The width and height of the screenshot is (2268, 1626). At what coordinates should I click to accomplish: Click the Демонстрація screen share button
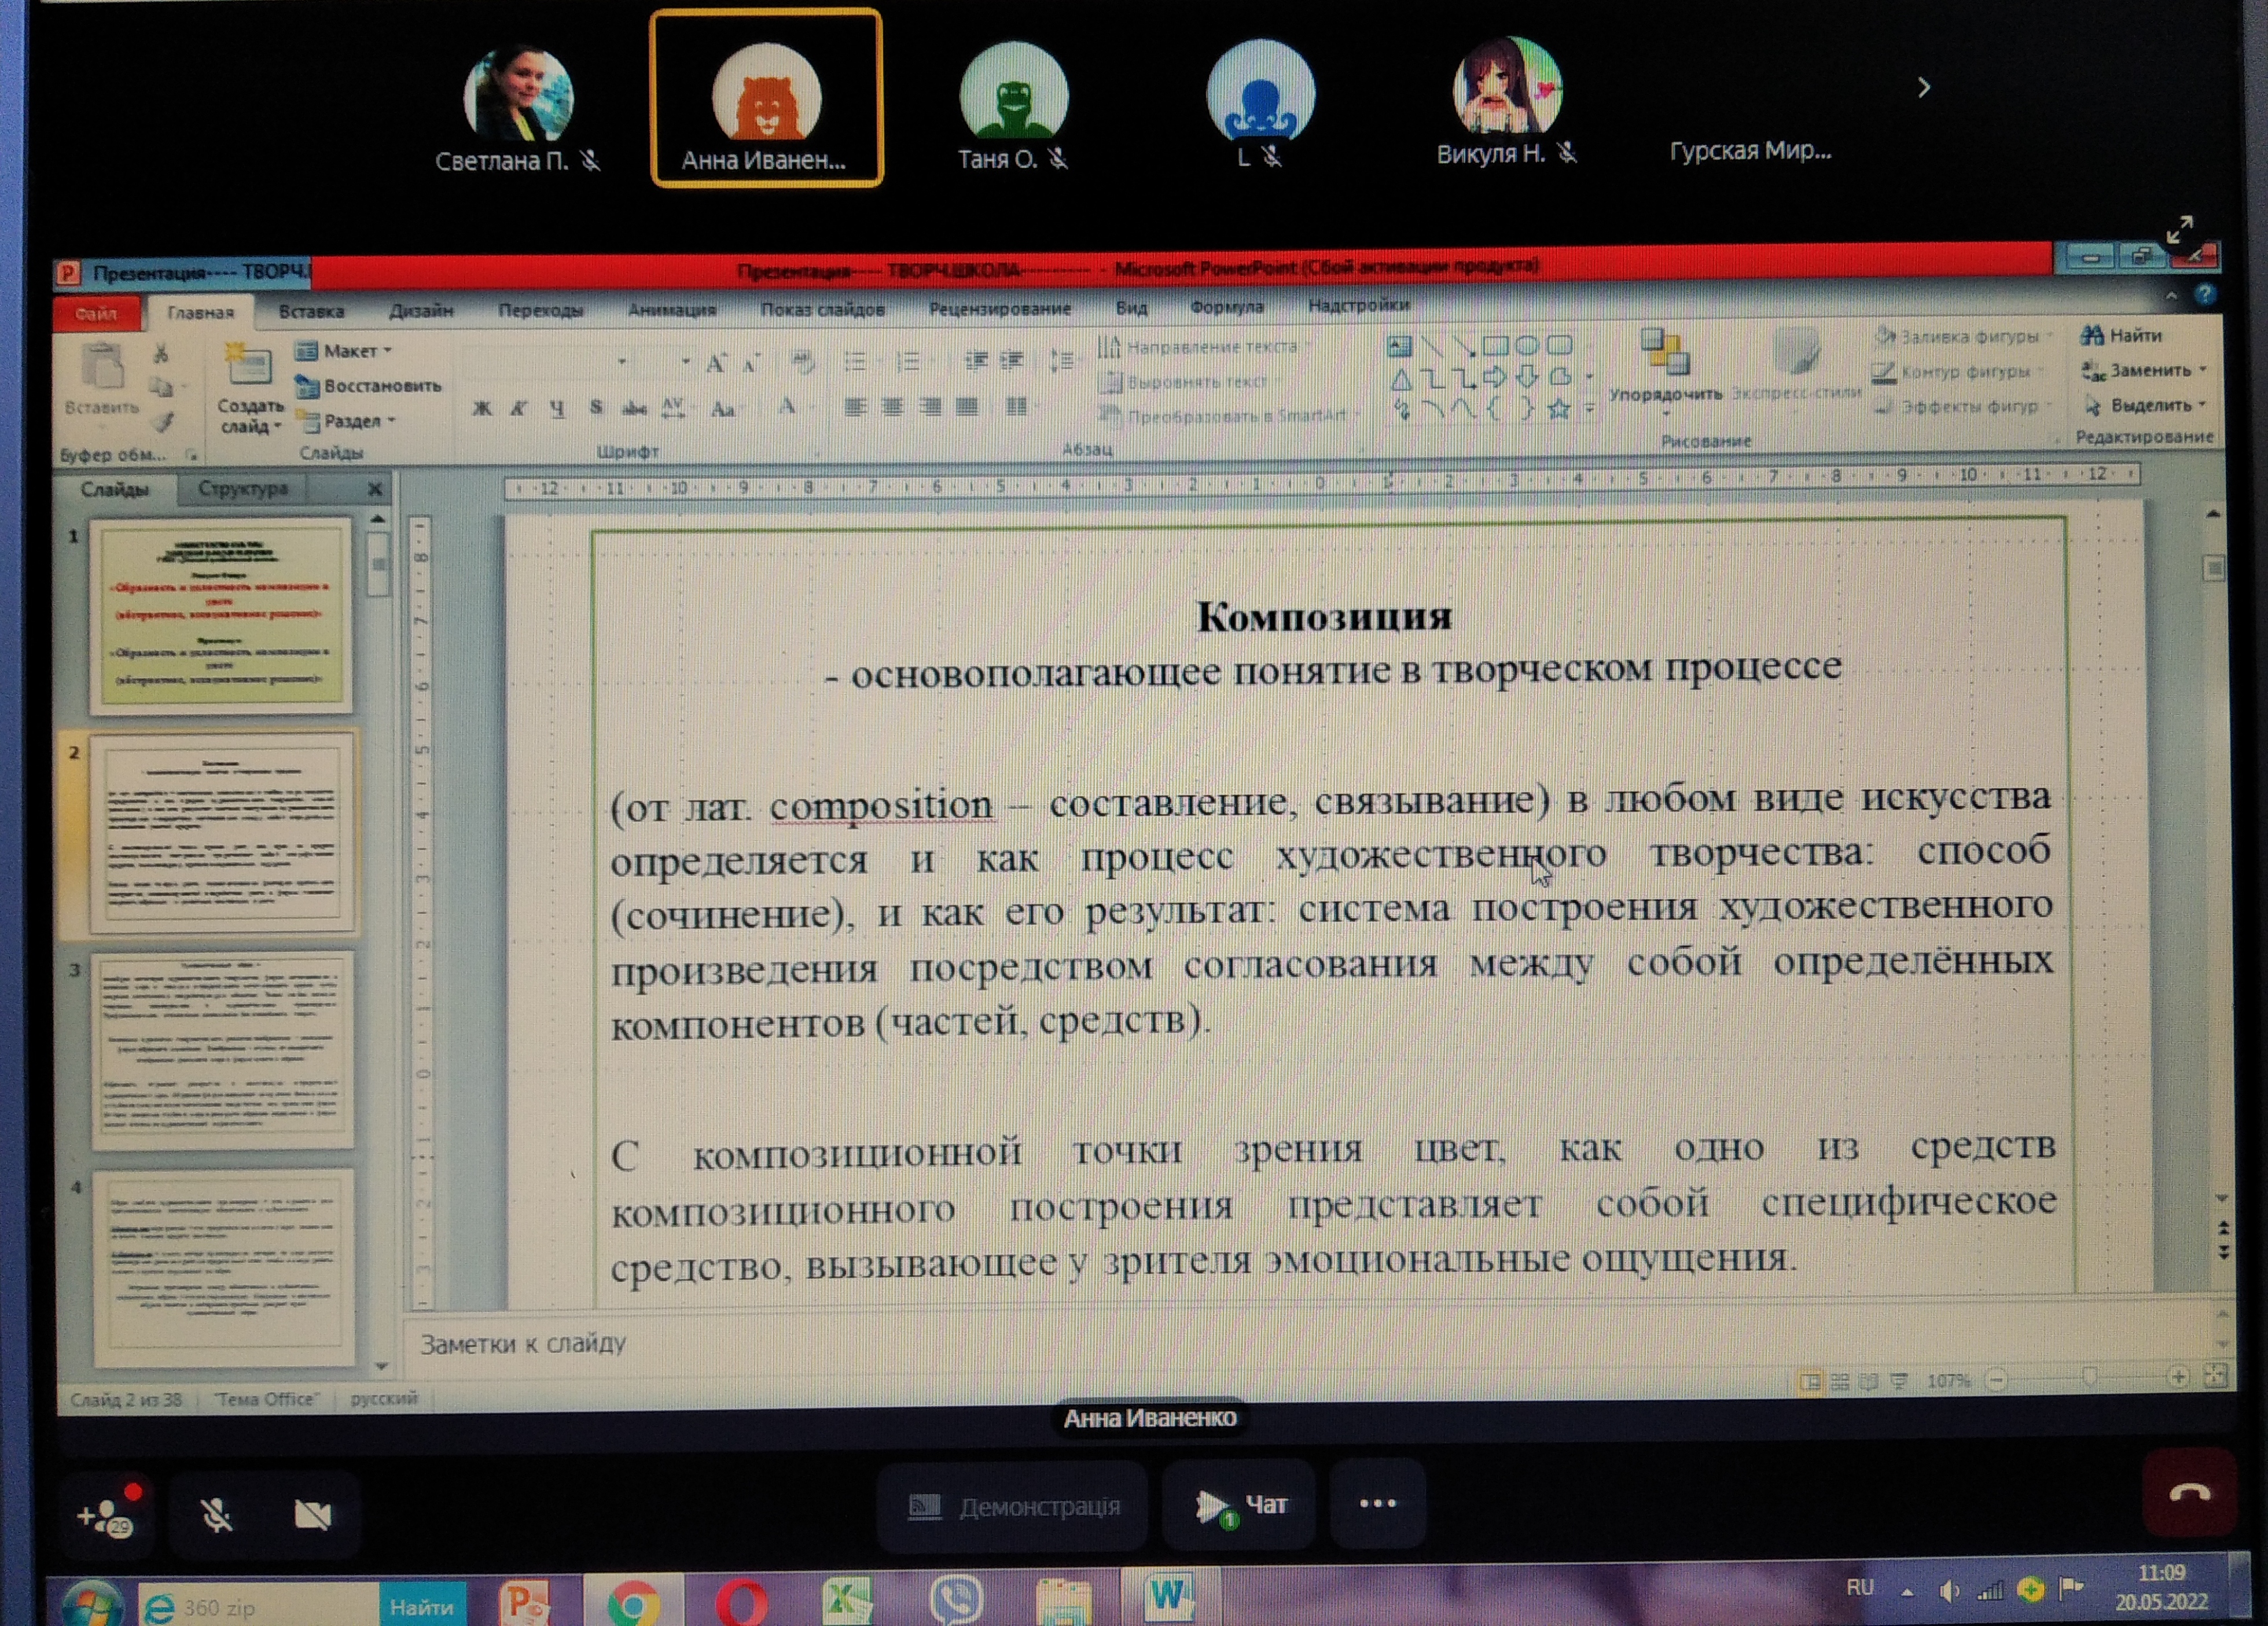tap(1014, 1506)
